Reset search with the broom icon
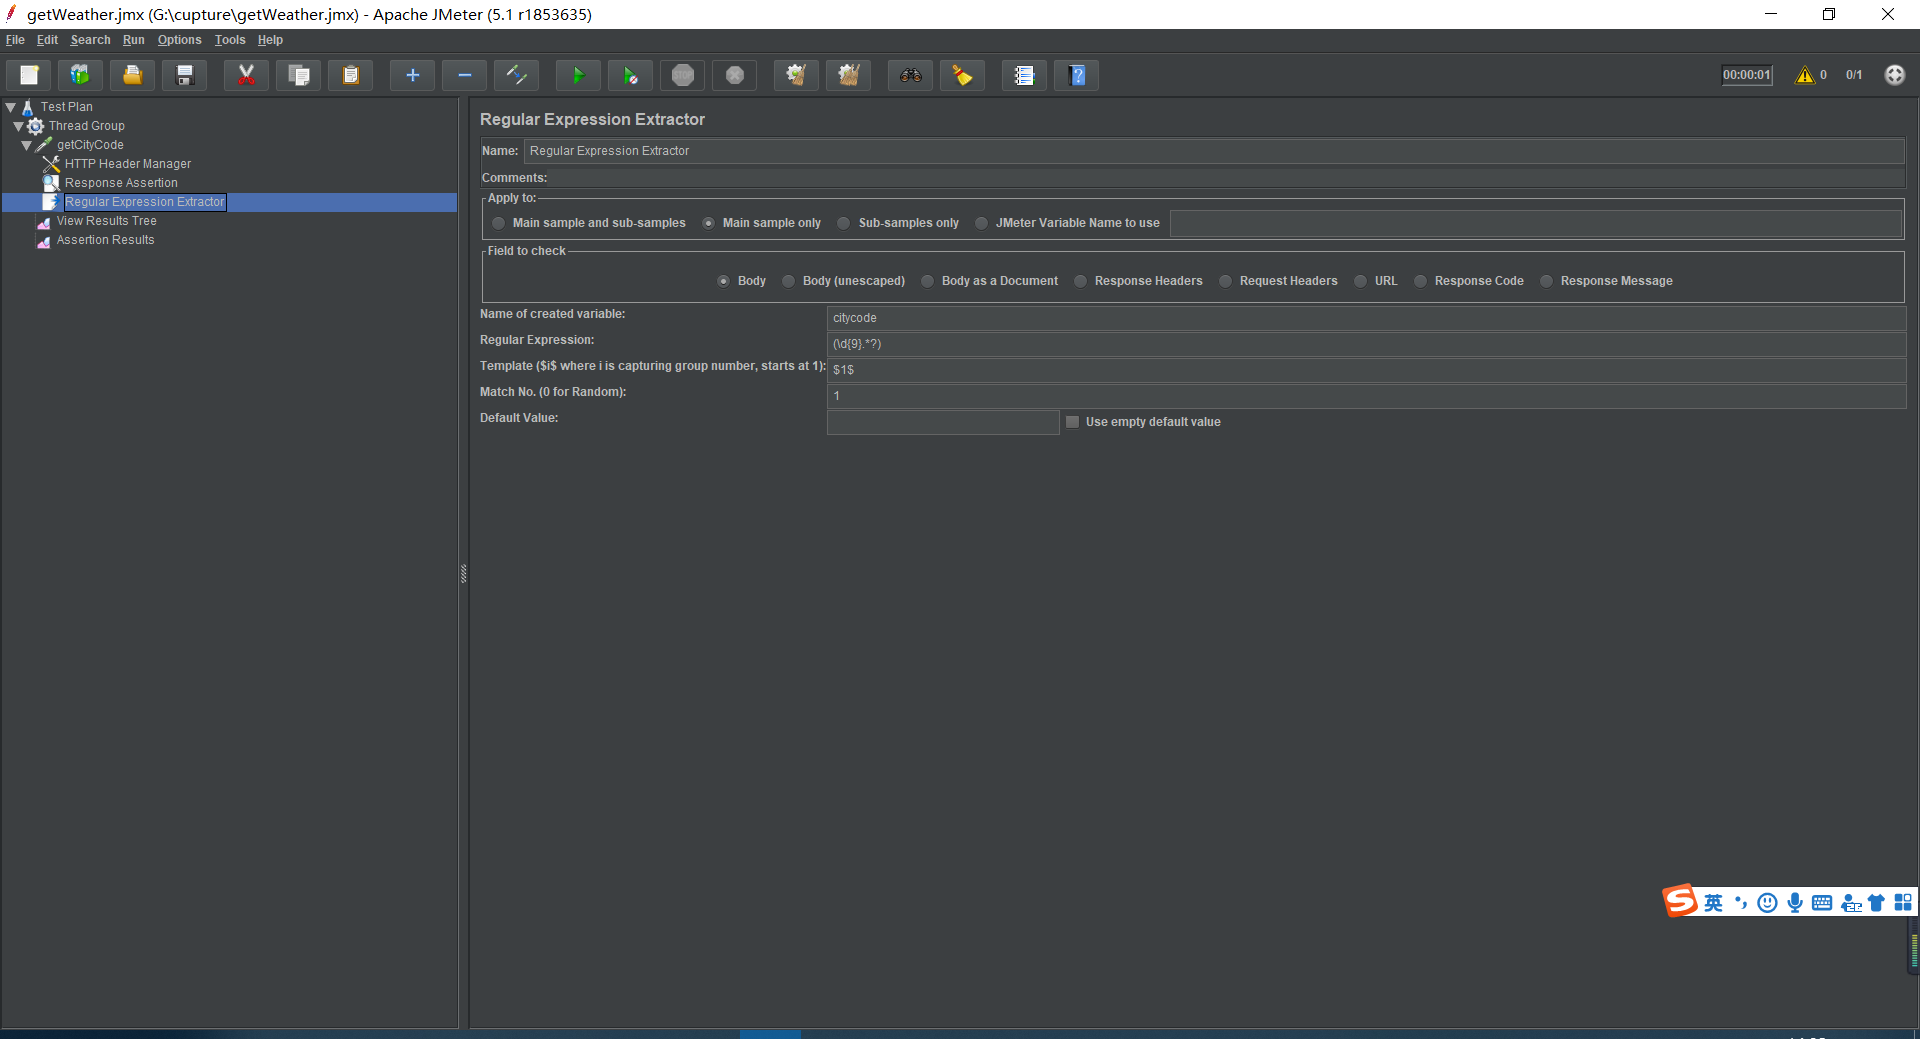1920x1039 pixels. [x=962, y=75]
